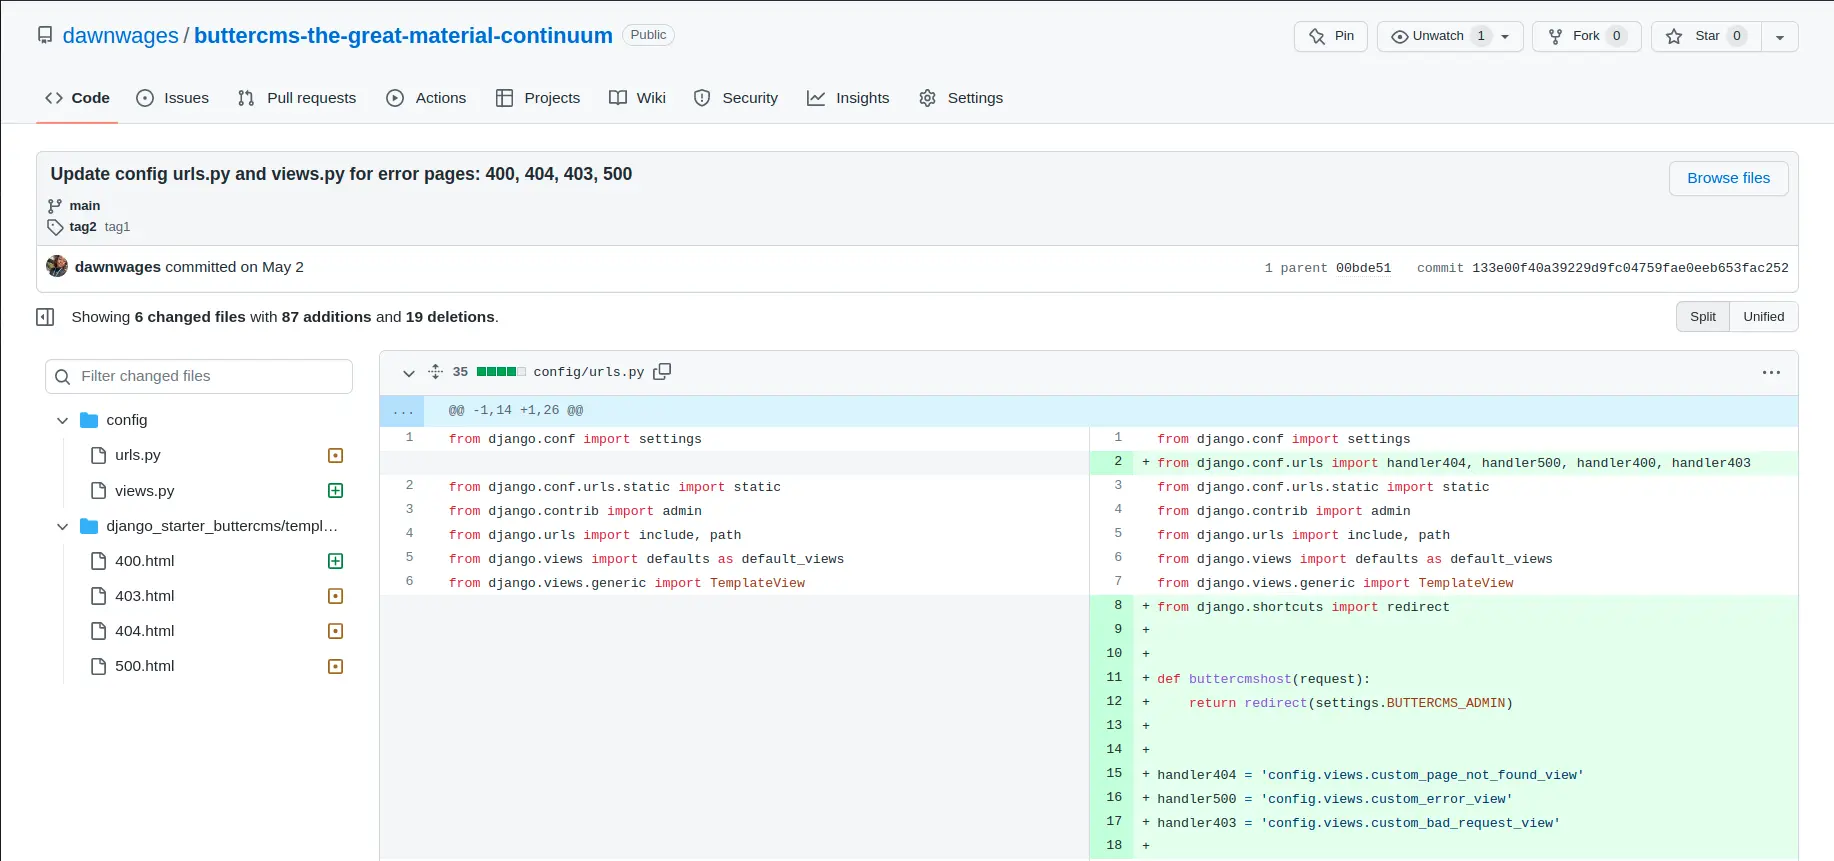Click the modified icon beside urls.py
The width and height of the screenshot is (1834, 861).
(336, 456)
